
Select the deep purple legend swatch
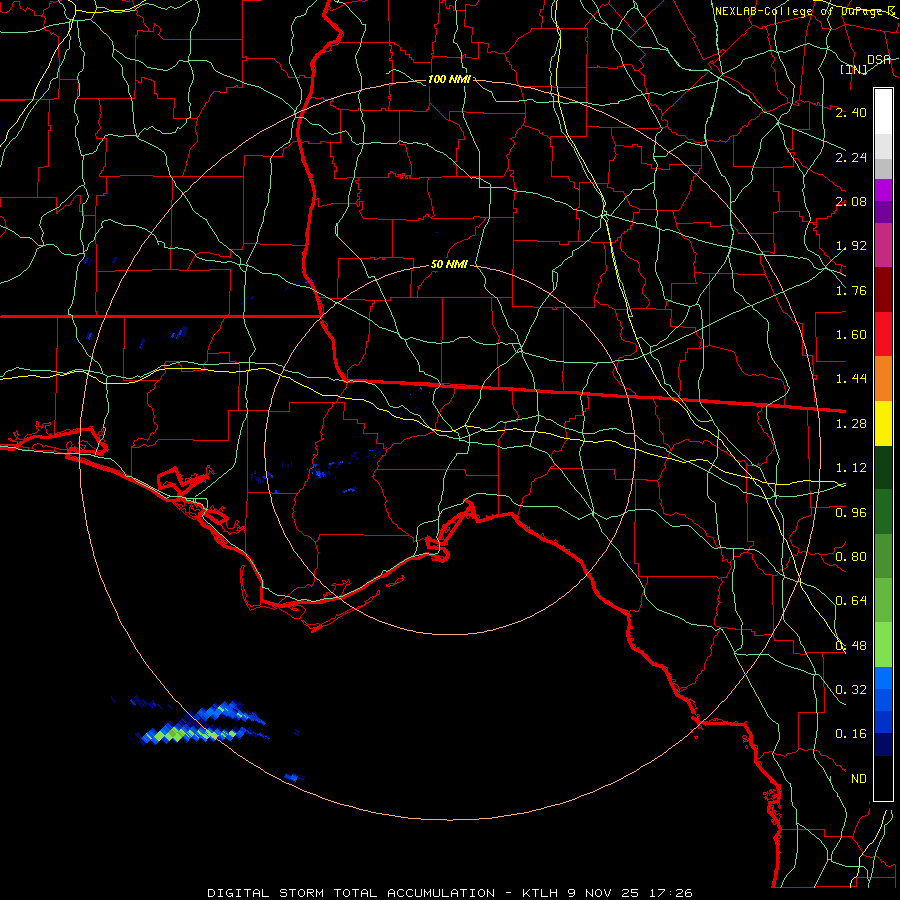pos(883,212)
